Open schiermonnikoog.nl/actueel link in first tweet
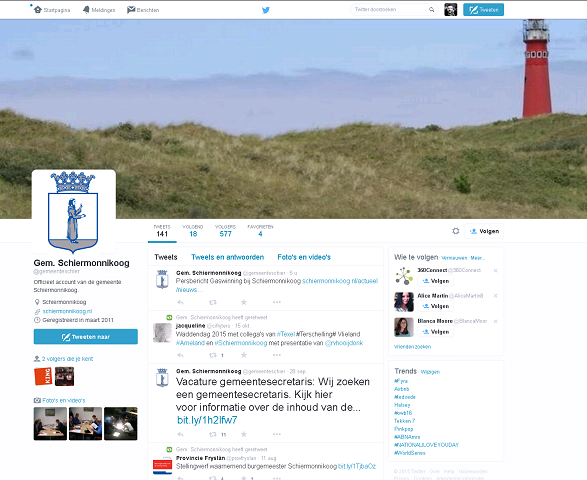 click(340, 281)
